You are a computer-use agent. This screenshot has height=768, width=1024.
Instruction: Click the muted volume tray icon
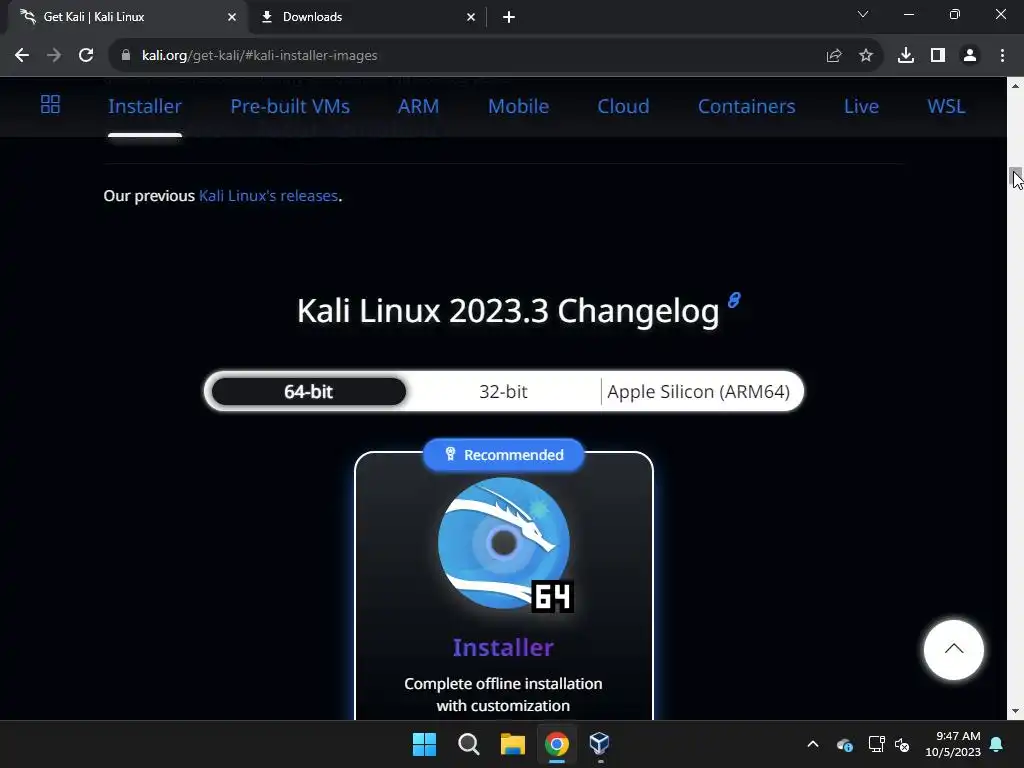coord(902,744)
